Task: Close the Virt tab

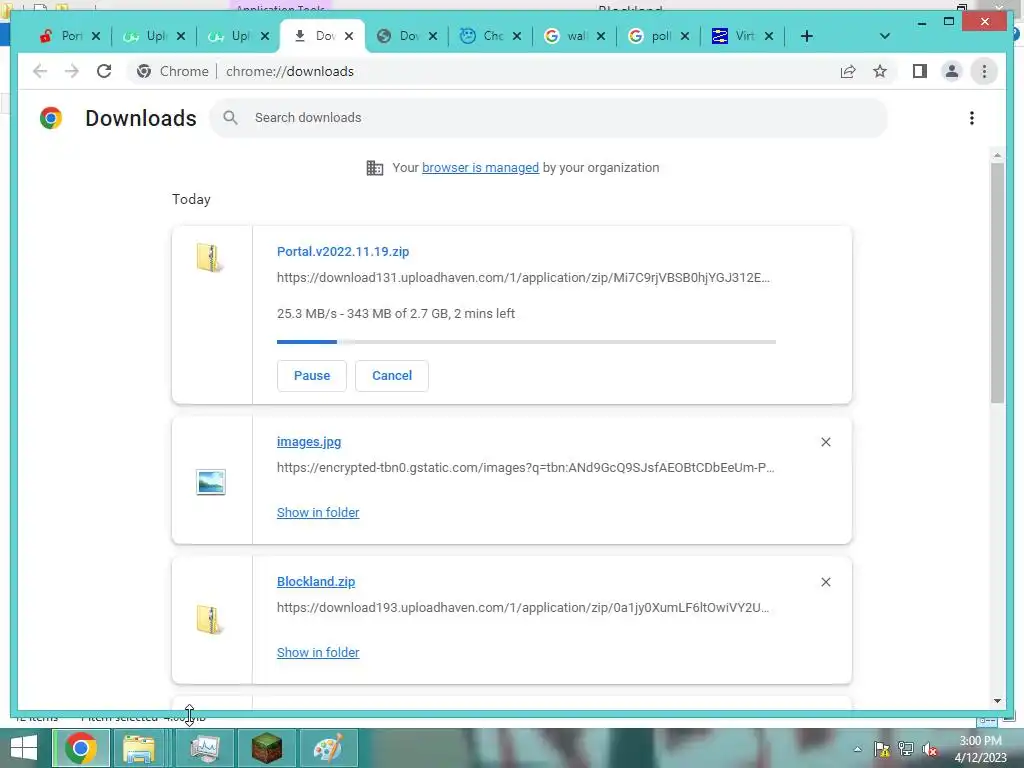Action: pos(769,36)
